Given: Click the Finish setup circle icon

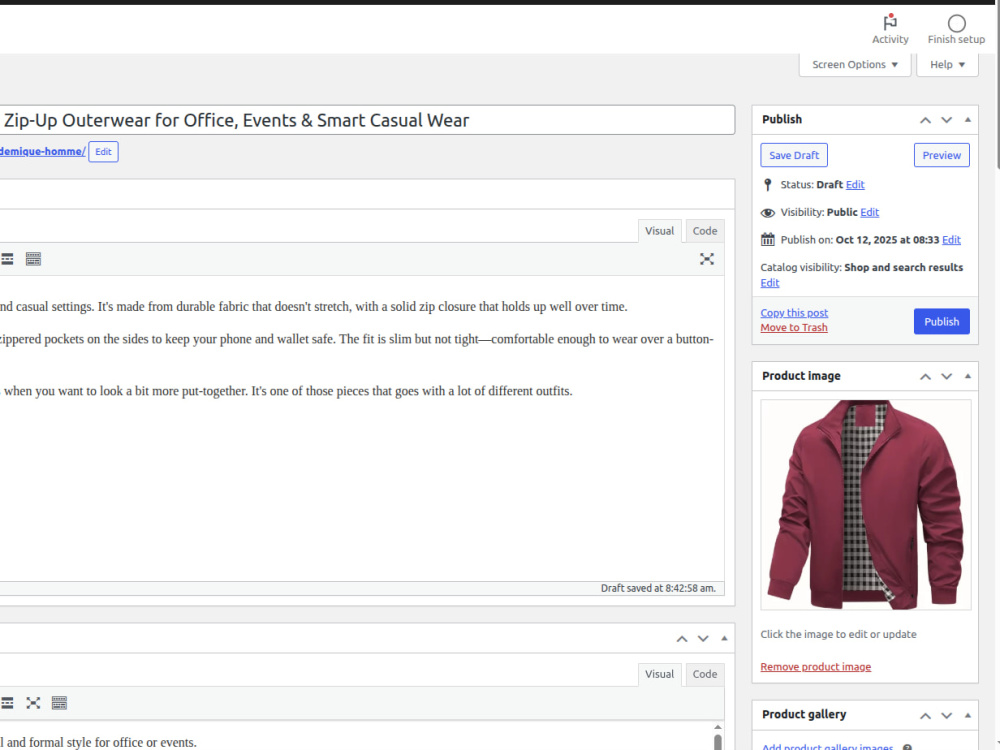Looking at the screenshot, I should [956, 24].
